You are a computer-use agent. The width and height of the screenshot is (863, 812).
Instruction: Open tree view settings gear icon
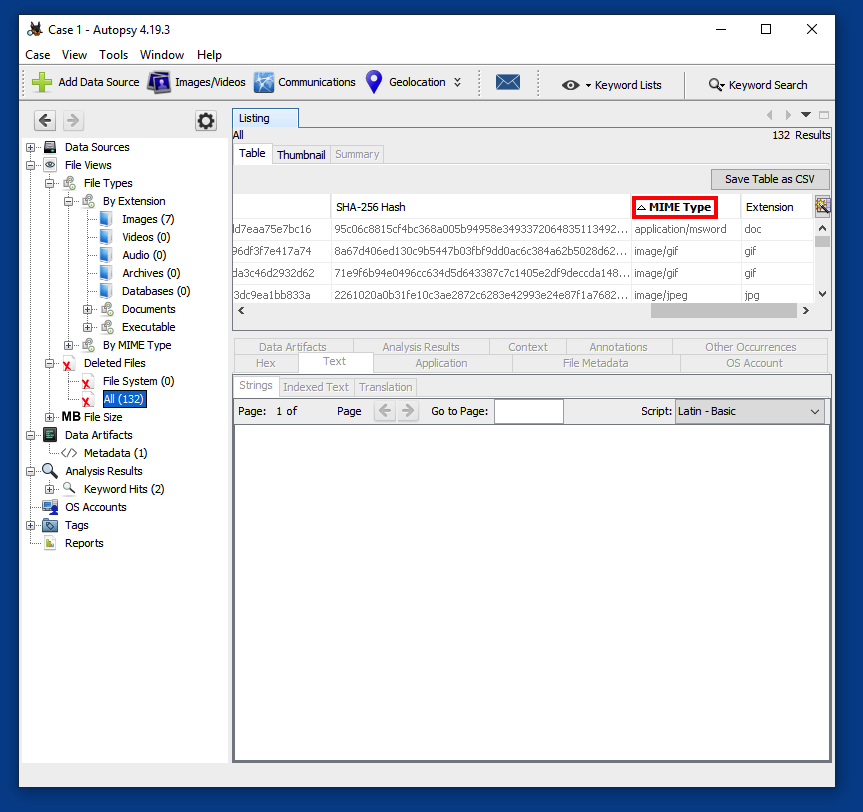206,121
